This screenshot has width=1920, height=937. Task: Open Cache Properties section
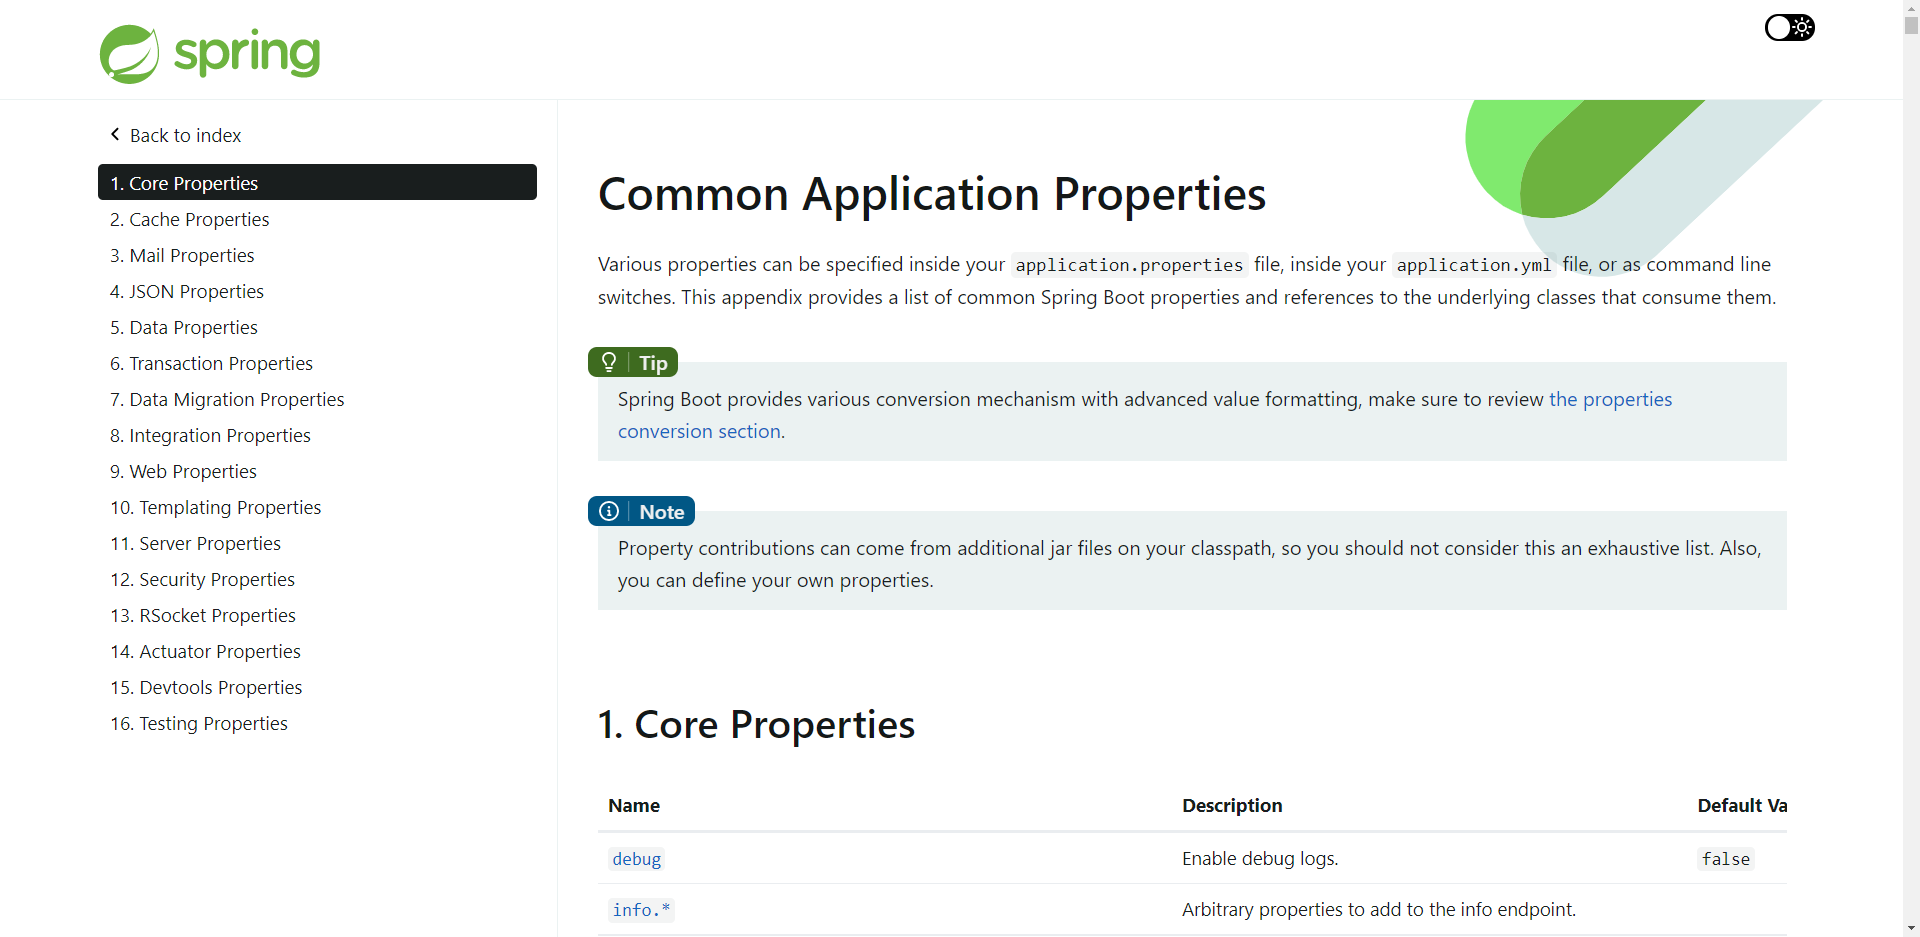[x=189, y=219]
